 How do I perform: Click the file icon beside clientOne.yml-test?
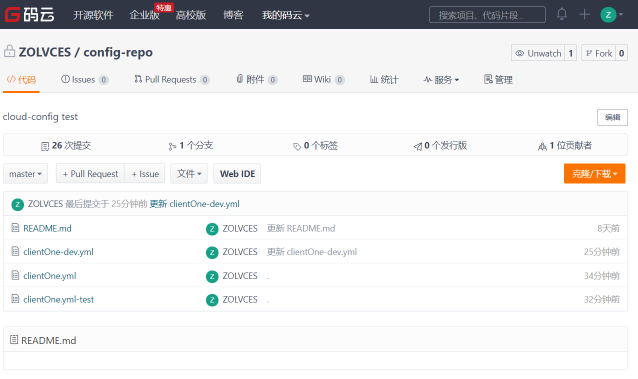tap(15, 299)
